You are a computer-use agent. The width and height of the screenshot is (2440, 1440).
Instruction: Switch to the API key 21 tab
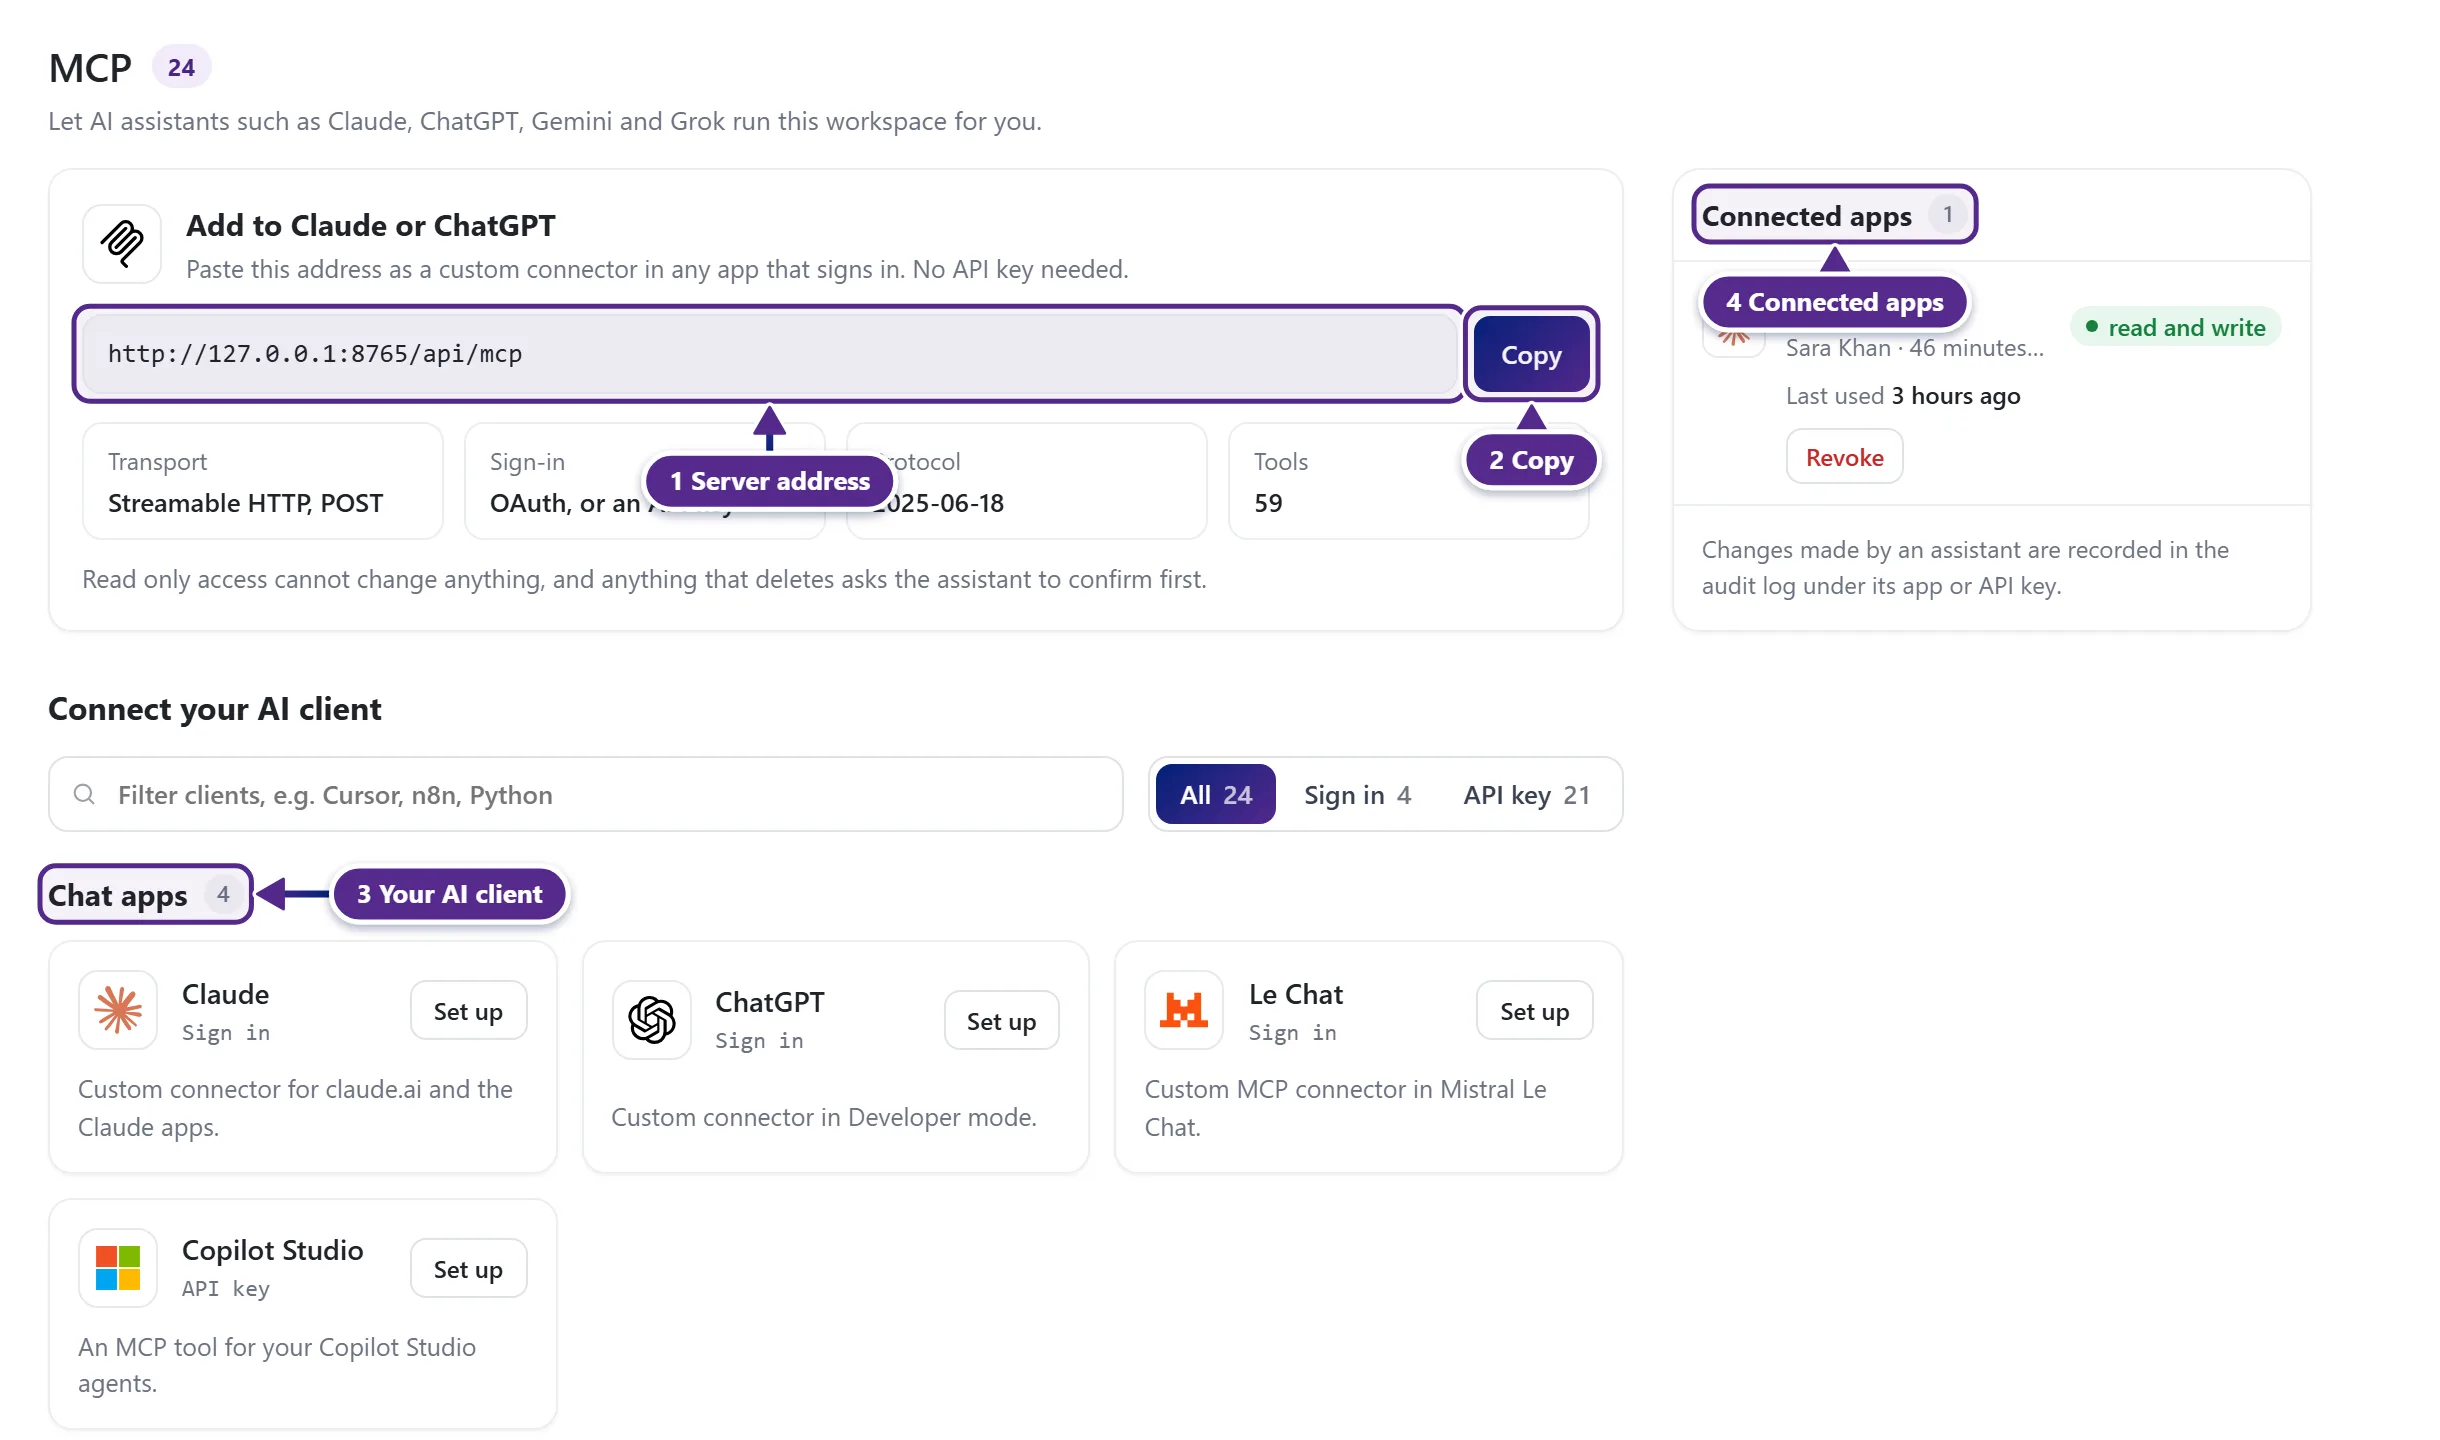[1526, 794]
